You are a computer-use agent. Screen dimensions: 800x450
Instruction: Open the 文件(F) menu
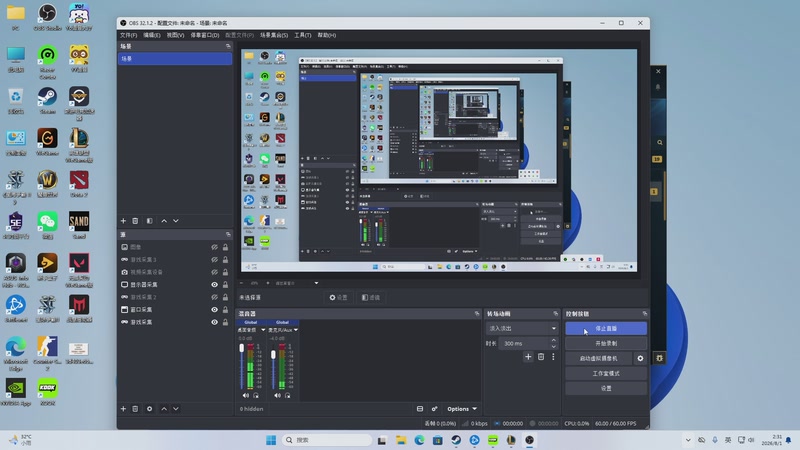[129, 35]
